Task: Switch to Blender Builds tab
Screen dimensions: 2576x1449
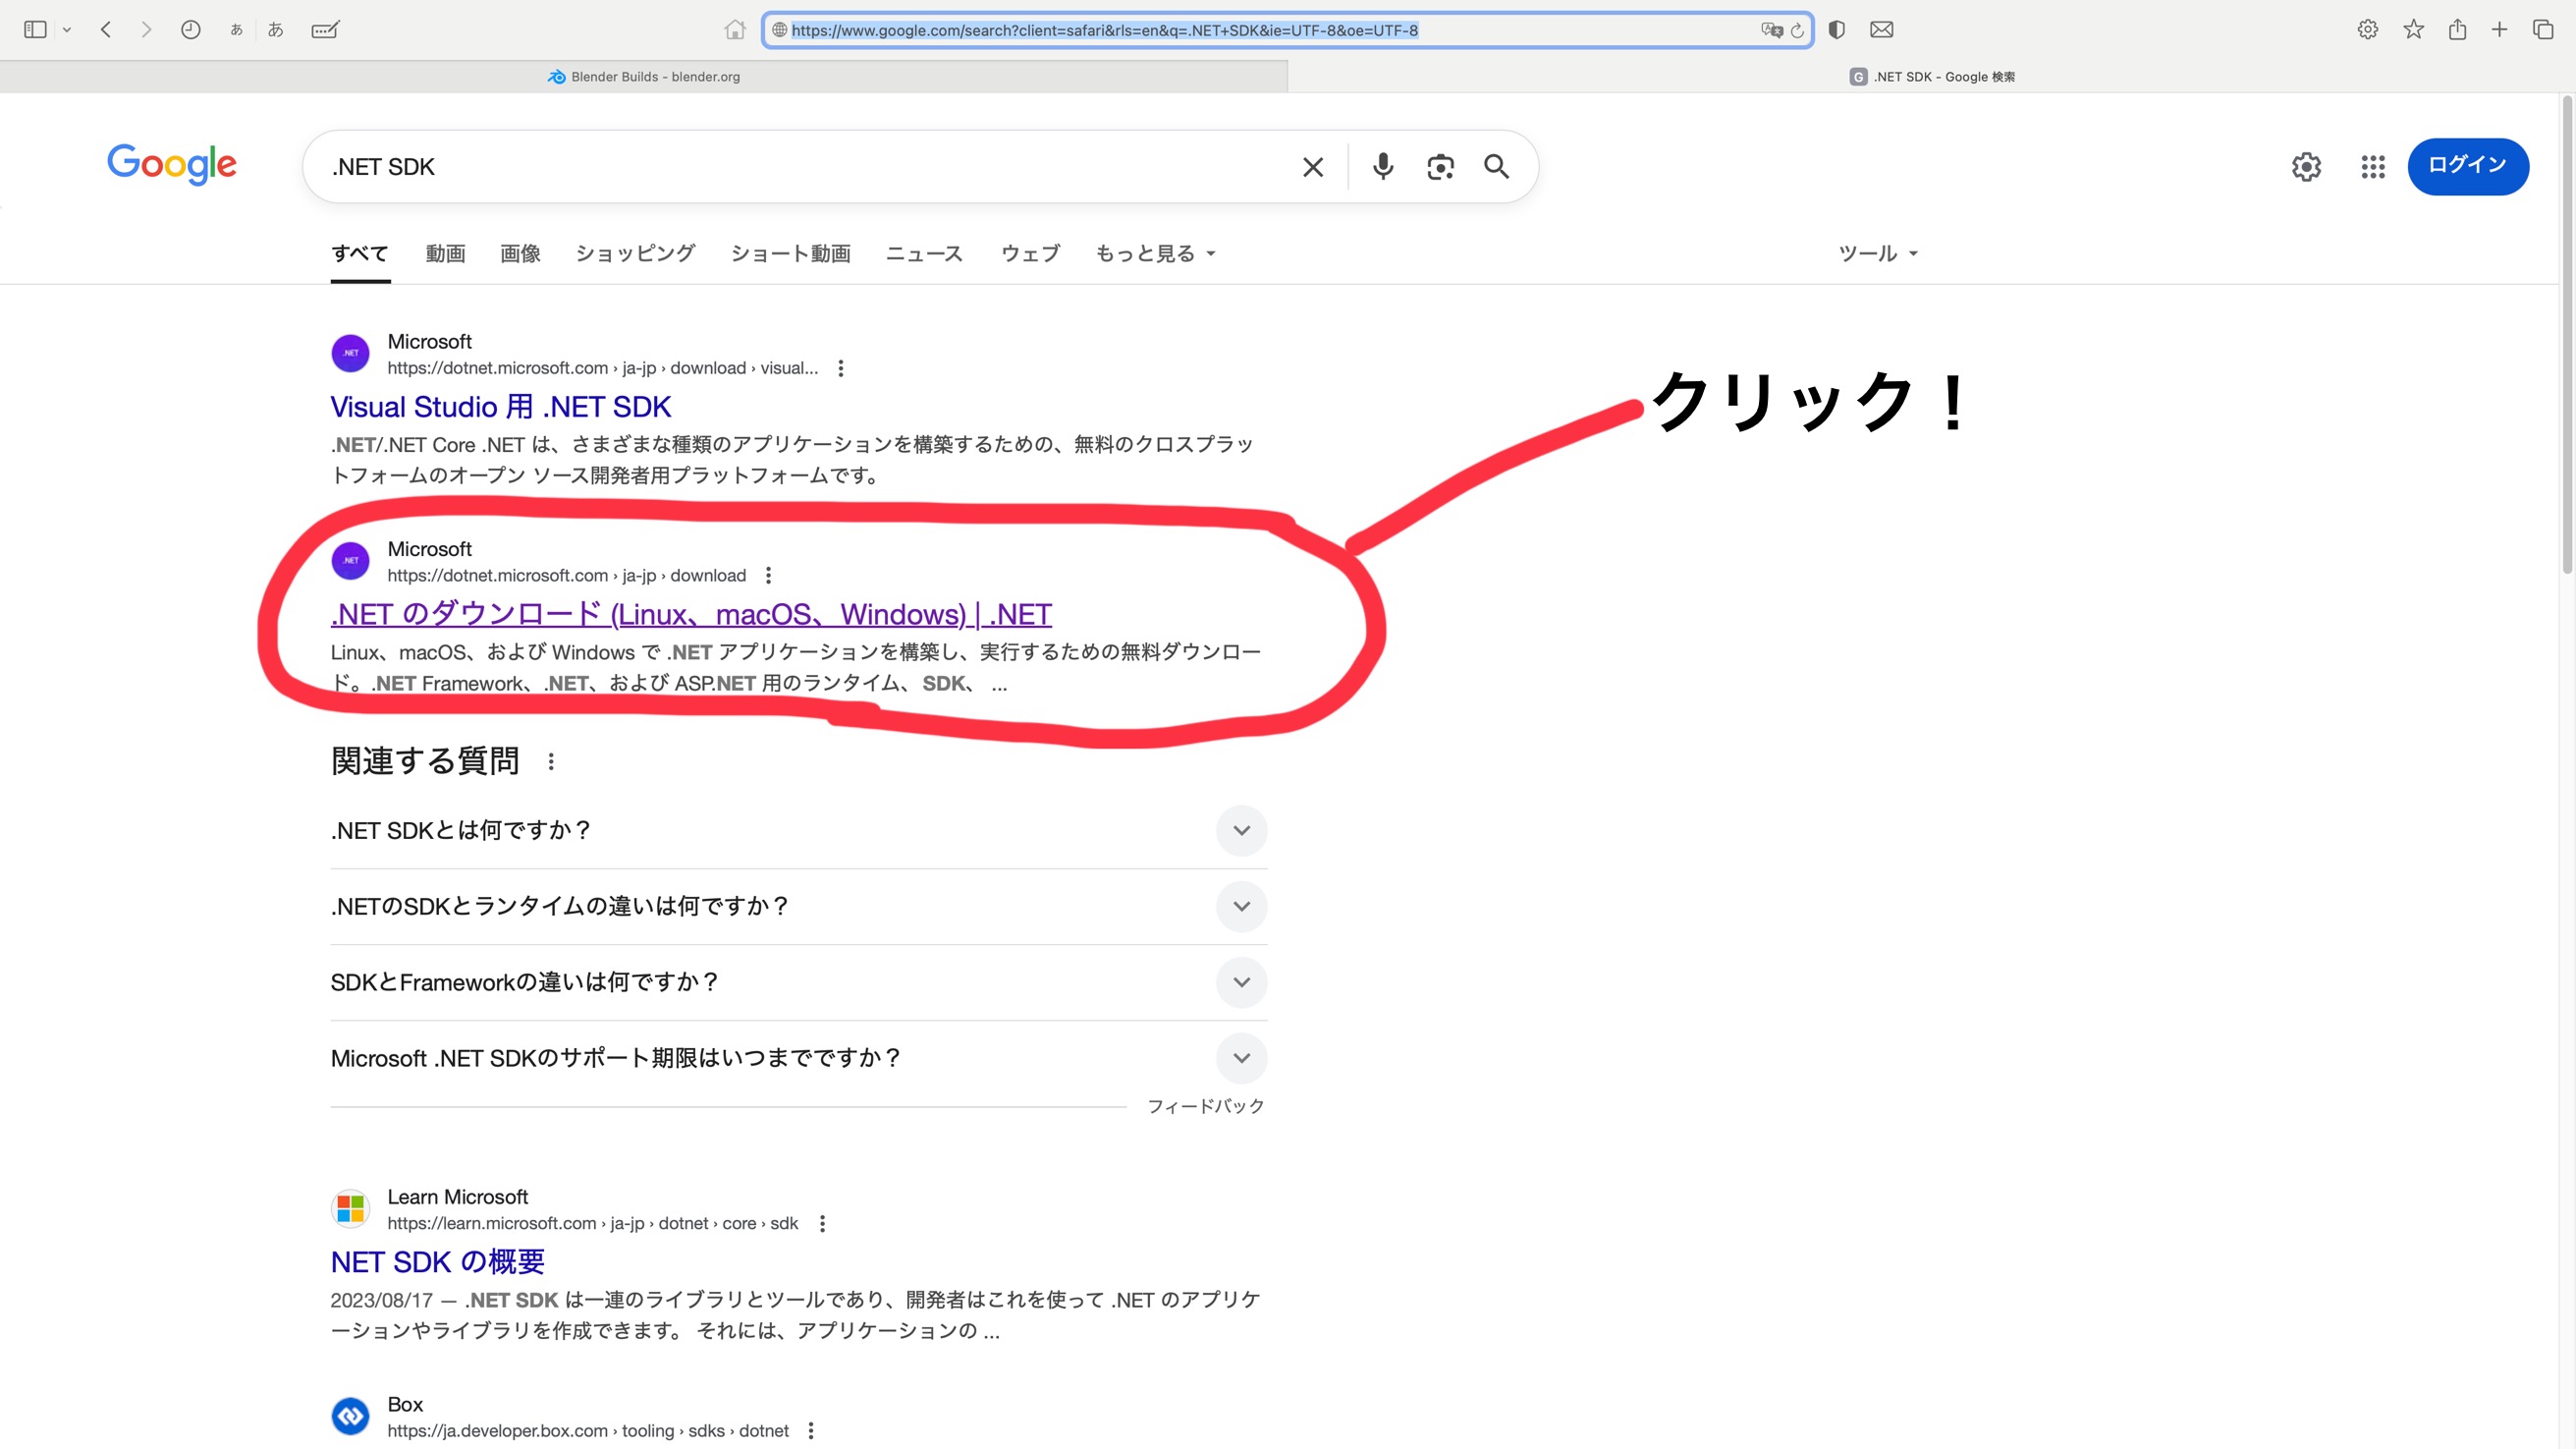Action: pyautogui.click(x=644, y=77)
